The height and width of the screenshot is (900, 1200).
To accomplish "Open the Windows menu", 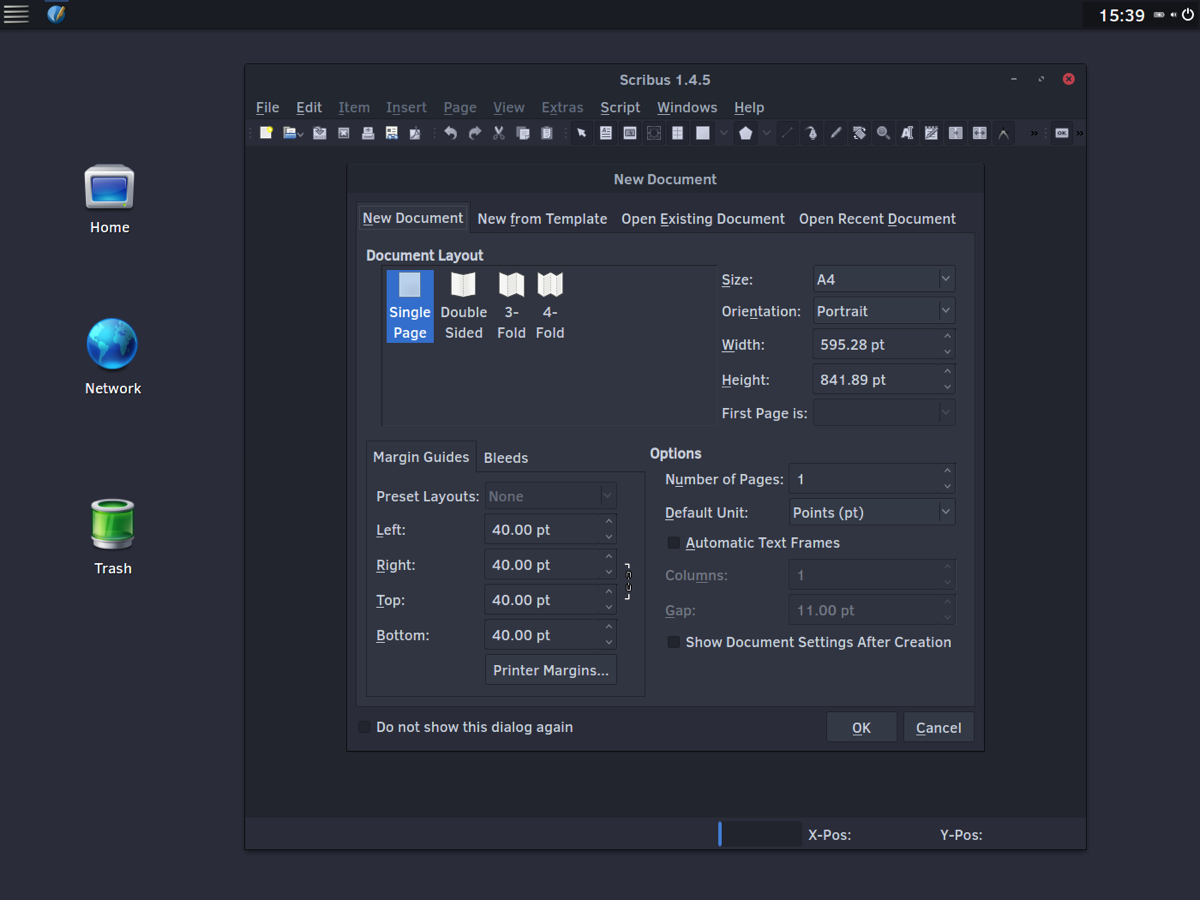I will point(687,107).
